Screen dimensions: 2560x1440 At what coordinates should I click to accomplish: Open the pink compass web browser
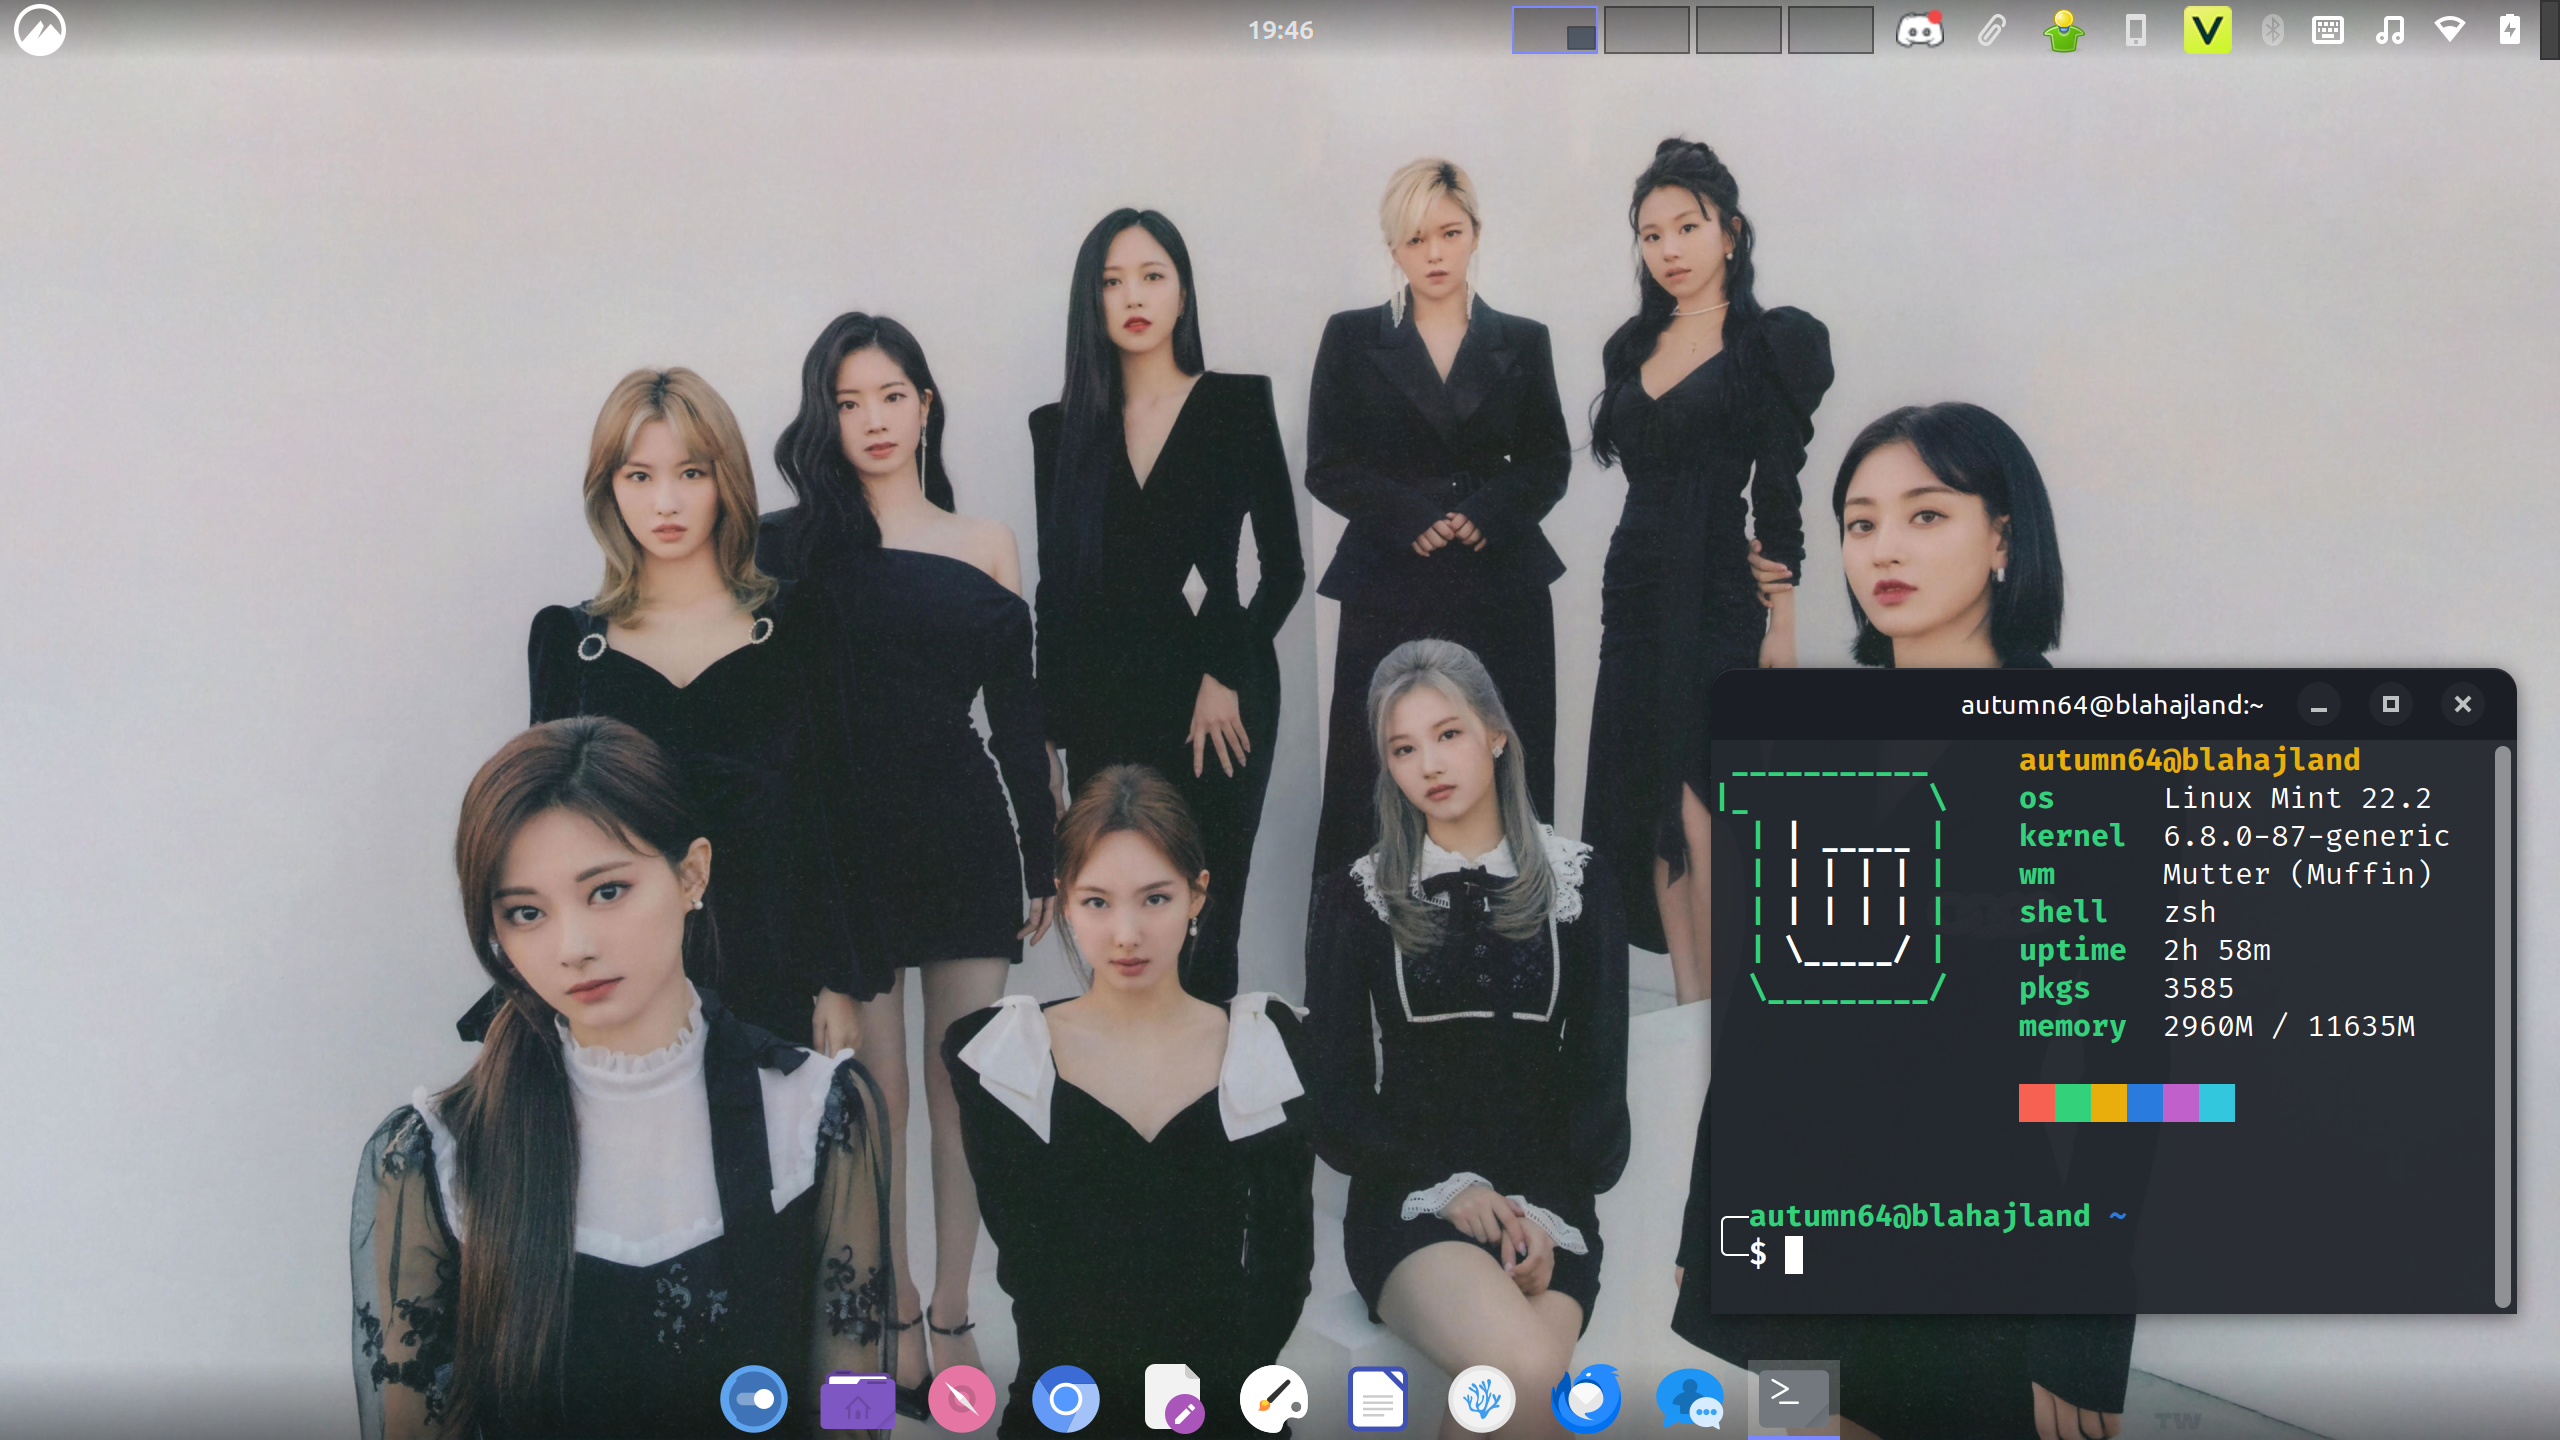(961, 1399)
